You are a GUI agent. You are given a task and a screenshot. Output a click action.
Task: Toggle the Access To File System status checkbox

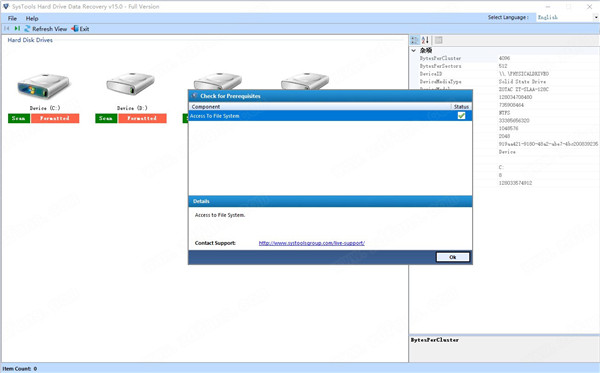[461, 116]
